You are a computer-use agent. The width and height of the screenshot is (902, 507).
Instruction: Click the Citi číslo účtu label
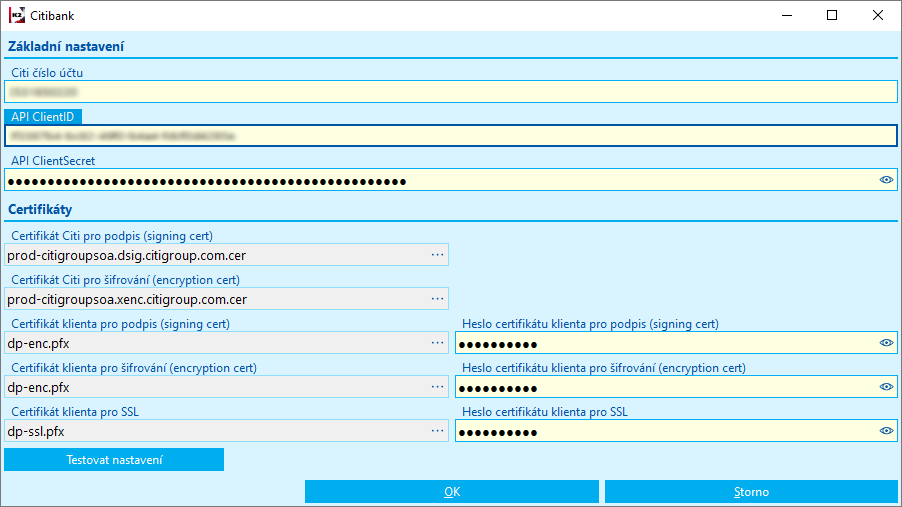click(x=47, y=73)
